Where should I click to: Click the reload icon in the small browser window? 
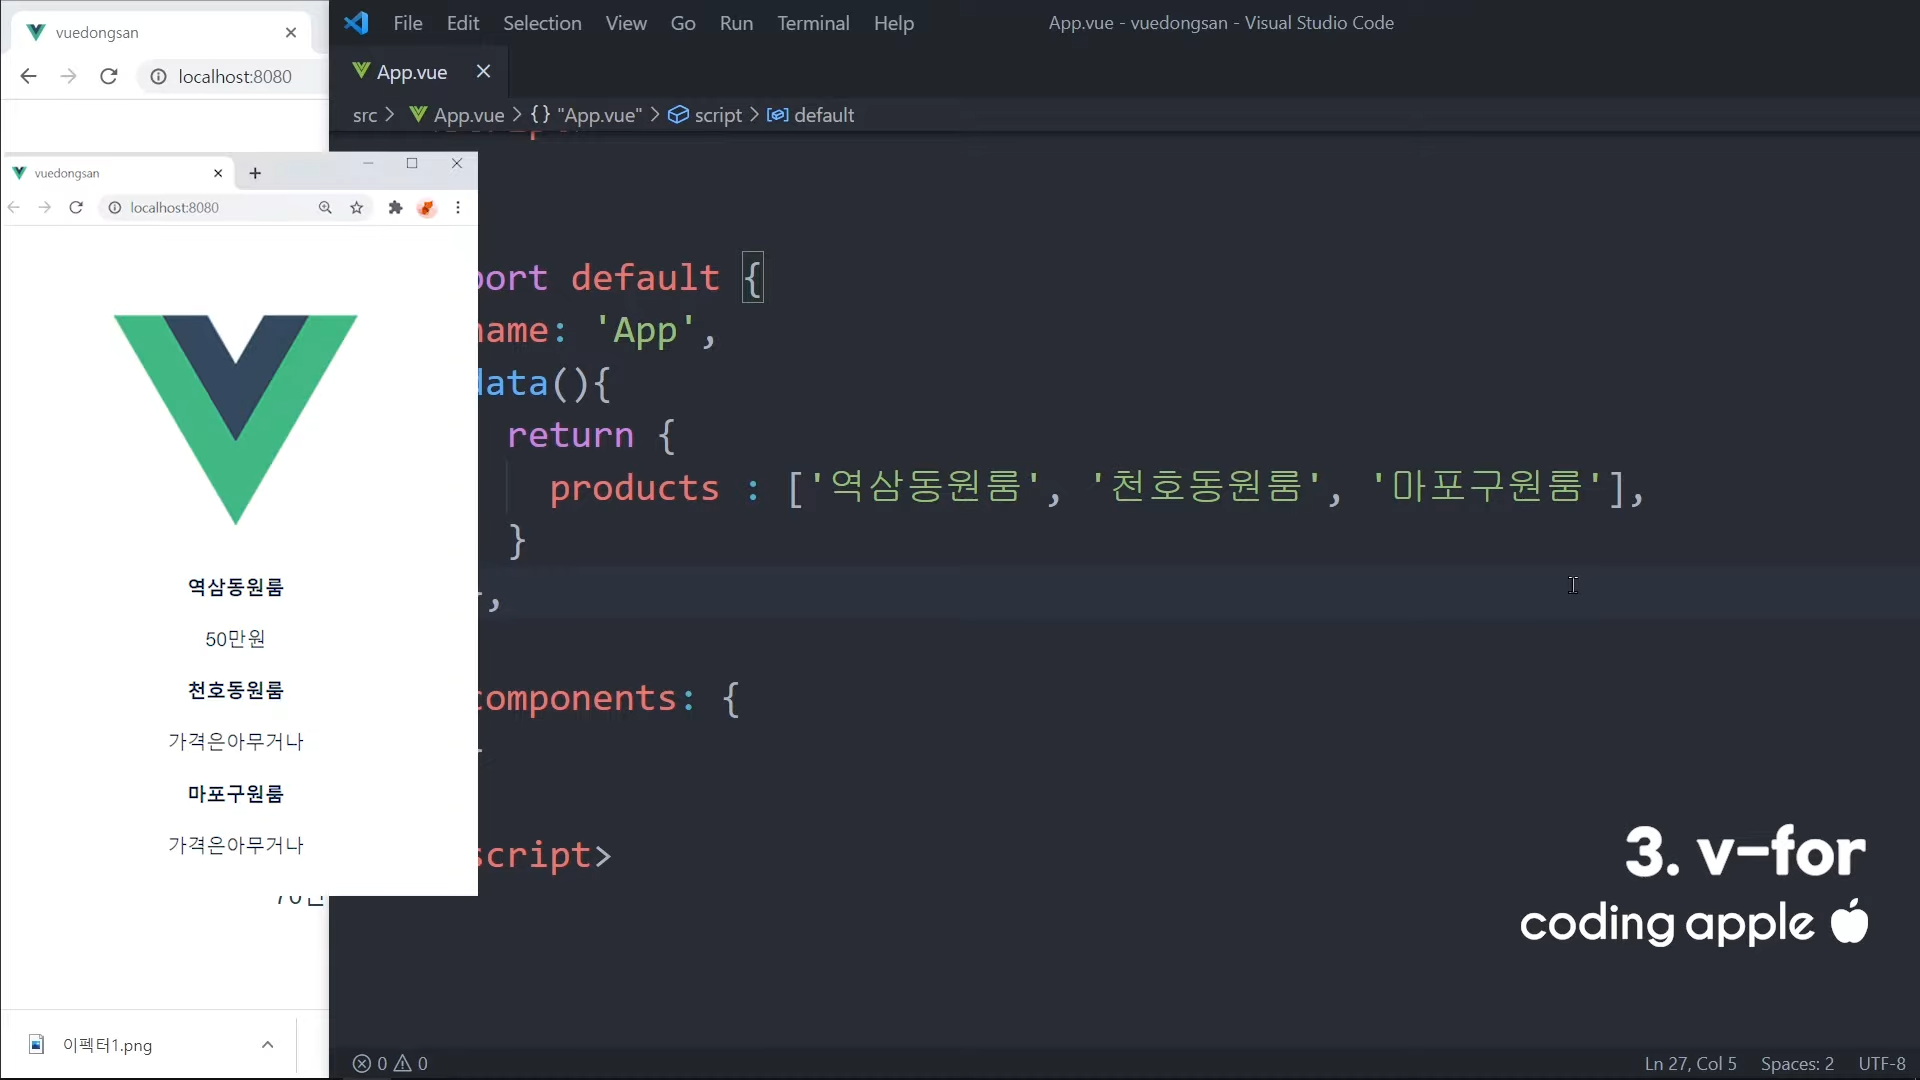pyautogui.click(x=76, y=207)
